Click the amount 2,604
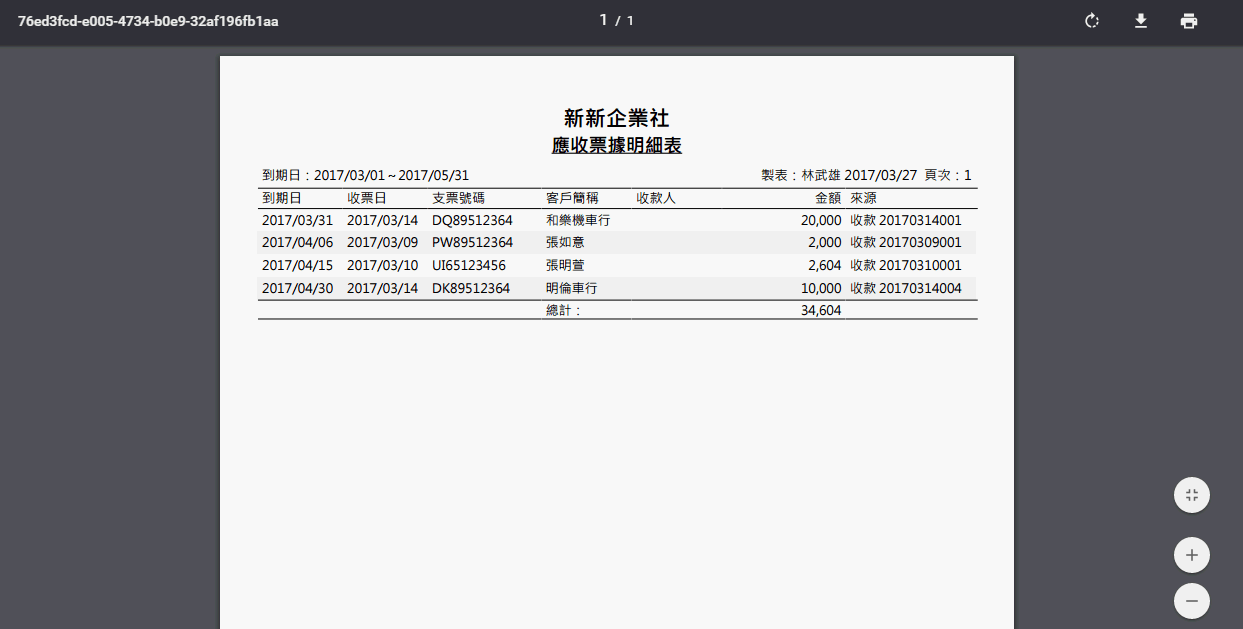 pos(825,265)
